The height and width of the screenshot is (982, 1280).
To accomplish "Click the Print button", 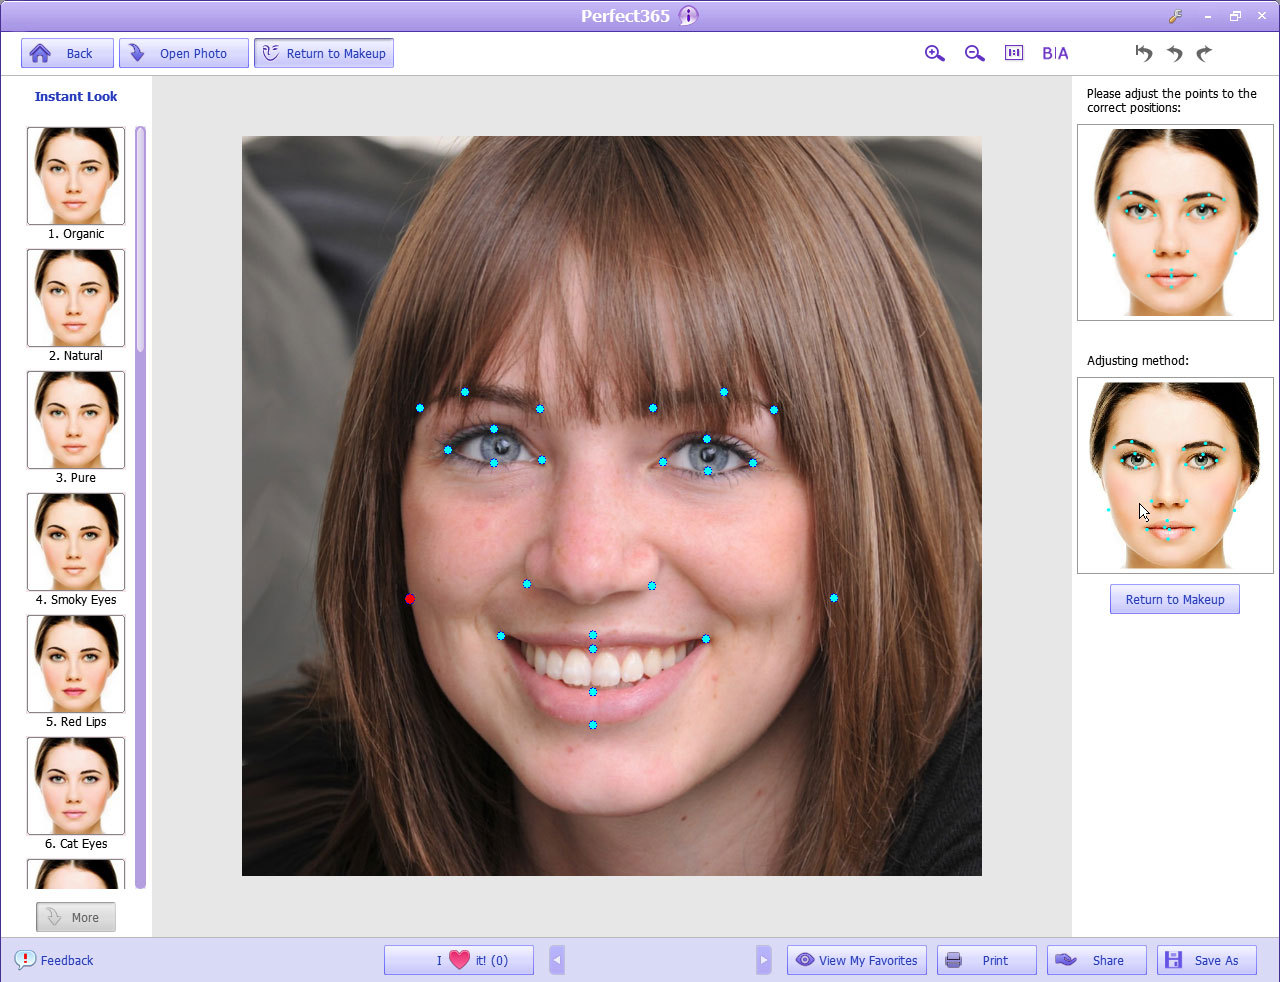I will tap(987, 960).
